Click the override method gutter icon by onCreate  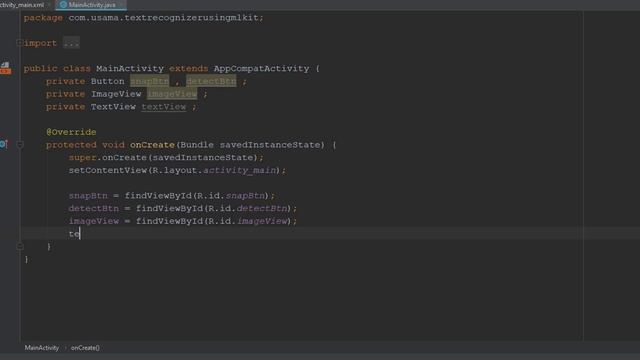(x=3, y=144)
